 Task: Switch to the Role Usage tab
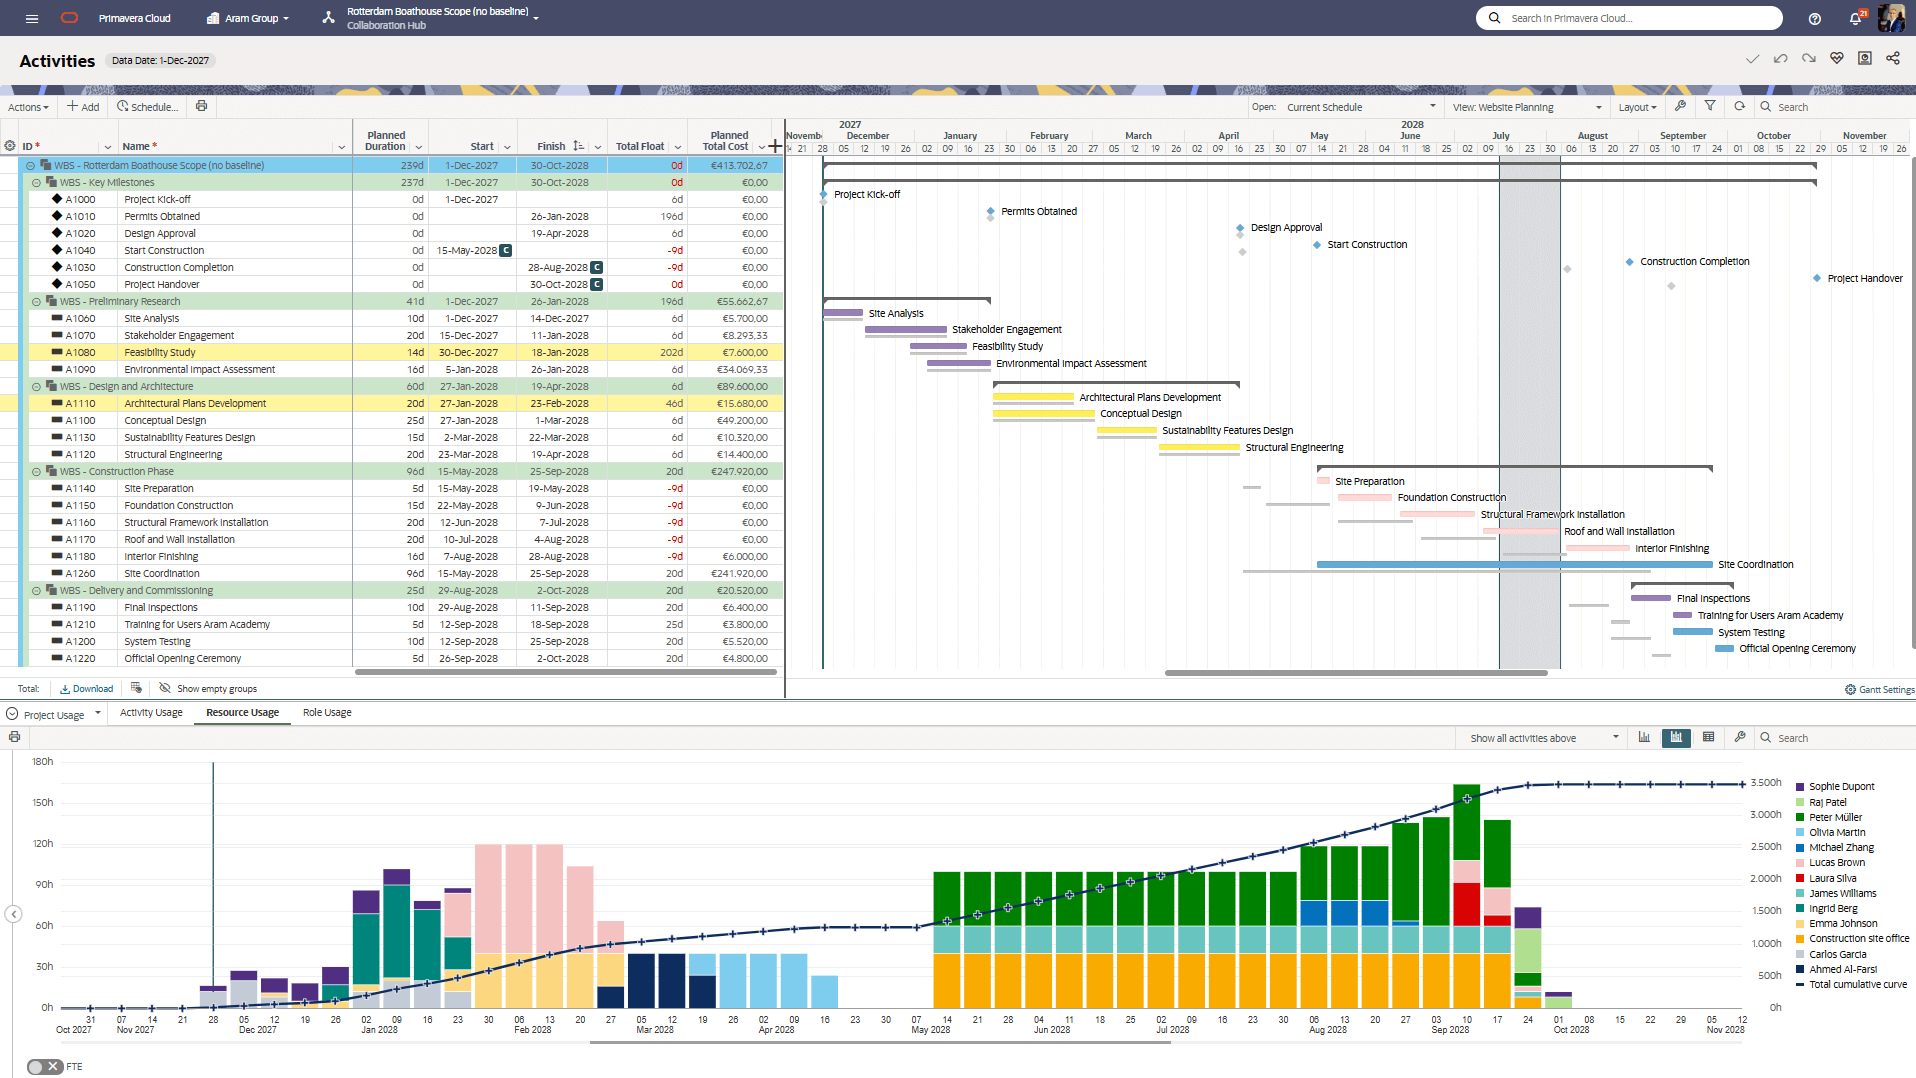pyautogui.click(x=326, y=712)
